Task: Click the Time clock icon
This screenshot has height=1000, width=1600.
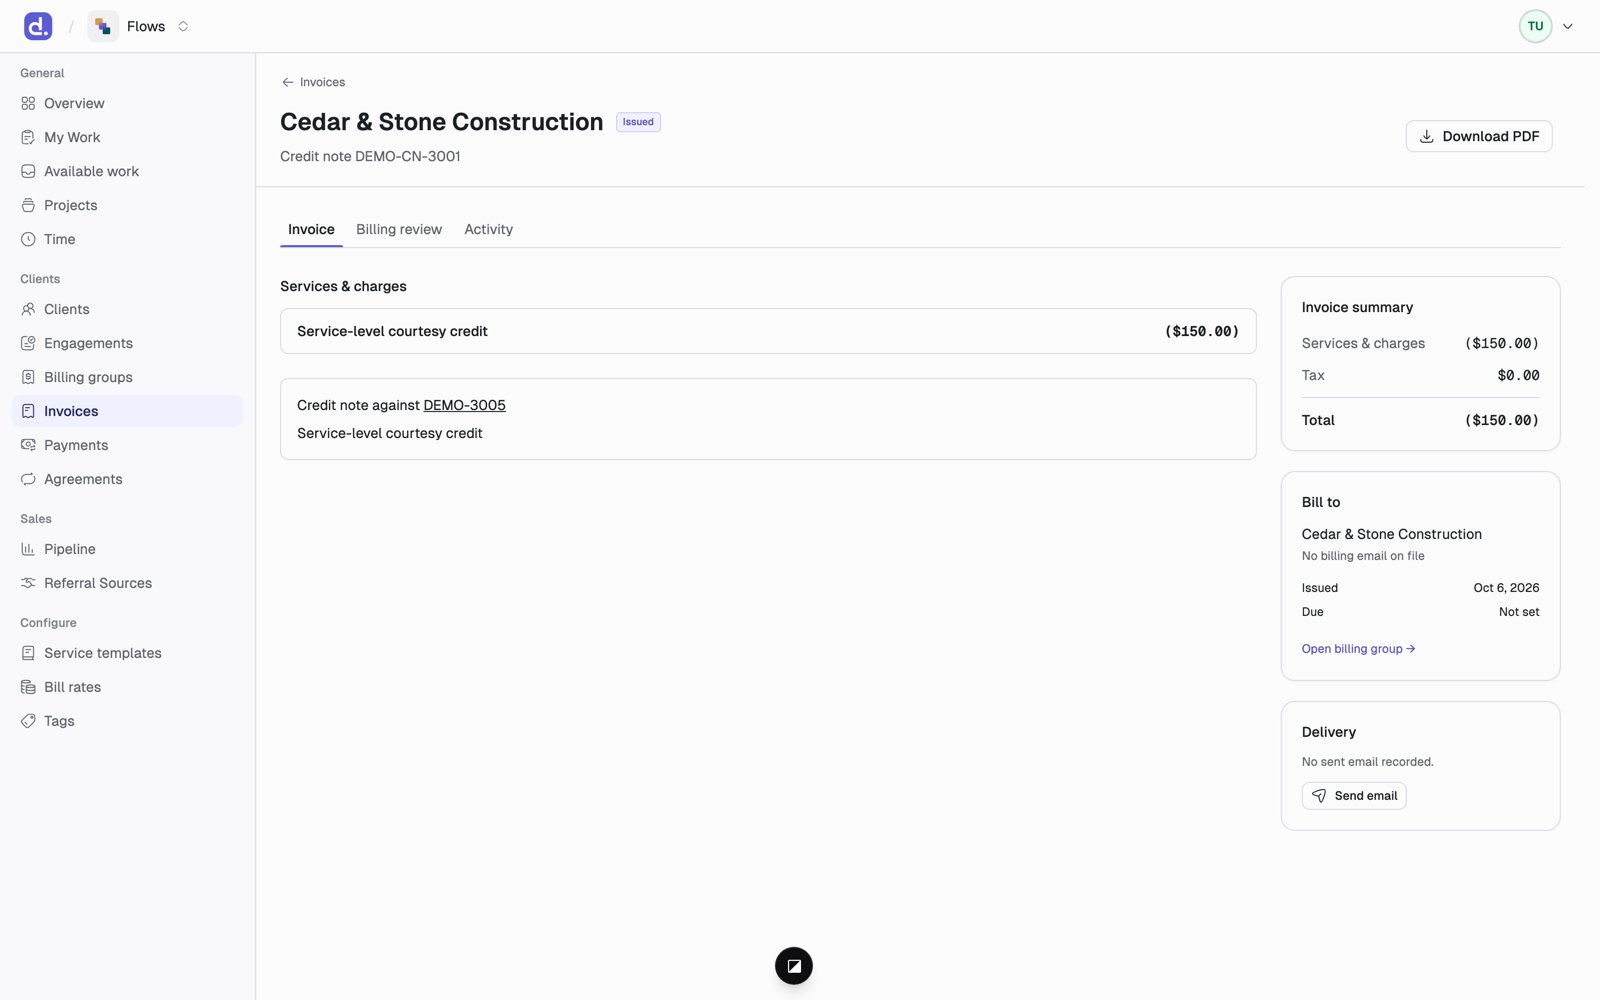Action: coord(28,239)
